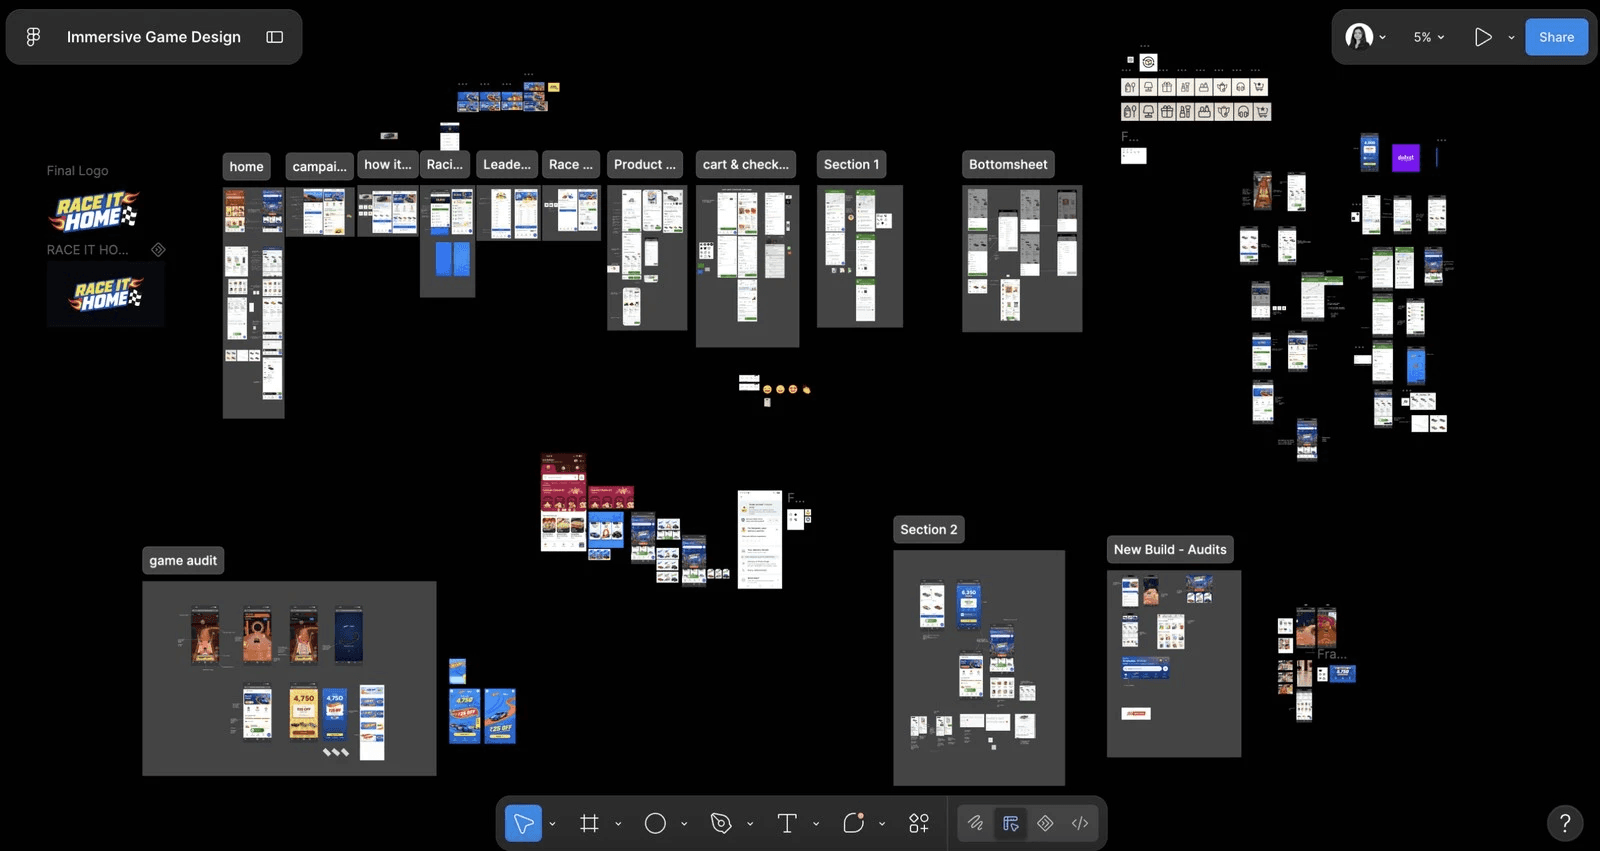The width and height of the screenshot is (1600, 851).
Task: Switch to Design mode
Action: click(x=1011, y=823)
